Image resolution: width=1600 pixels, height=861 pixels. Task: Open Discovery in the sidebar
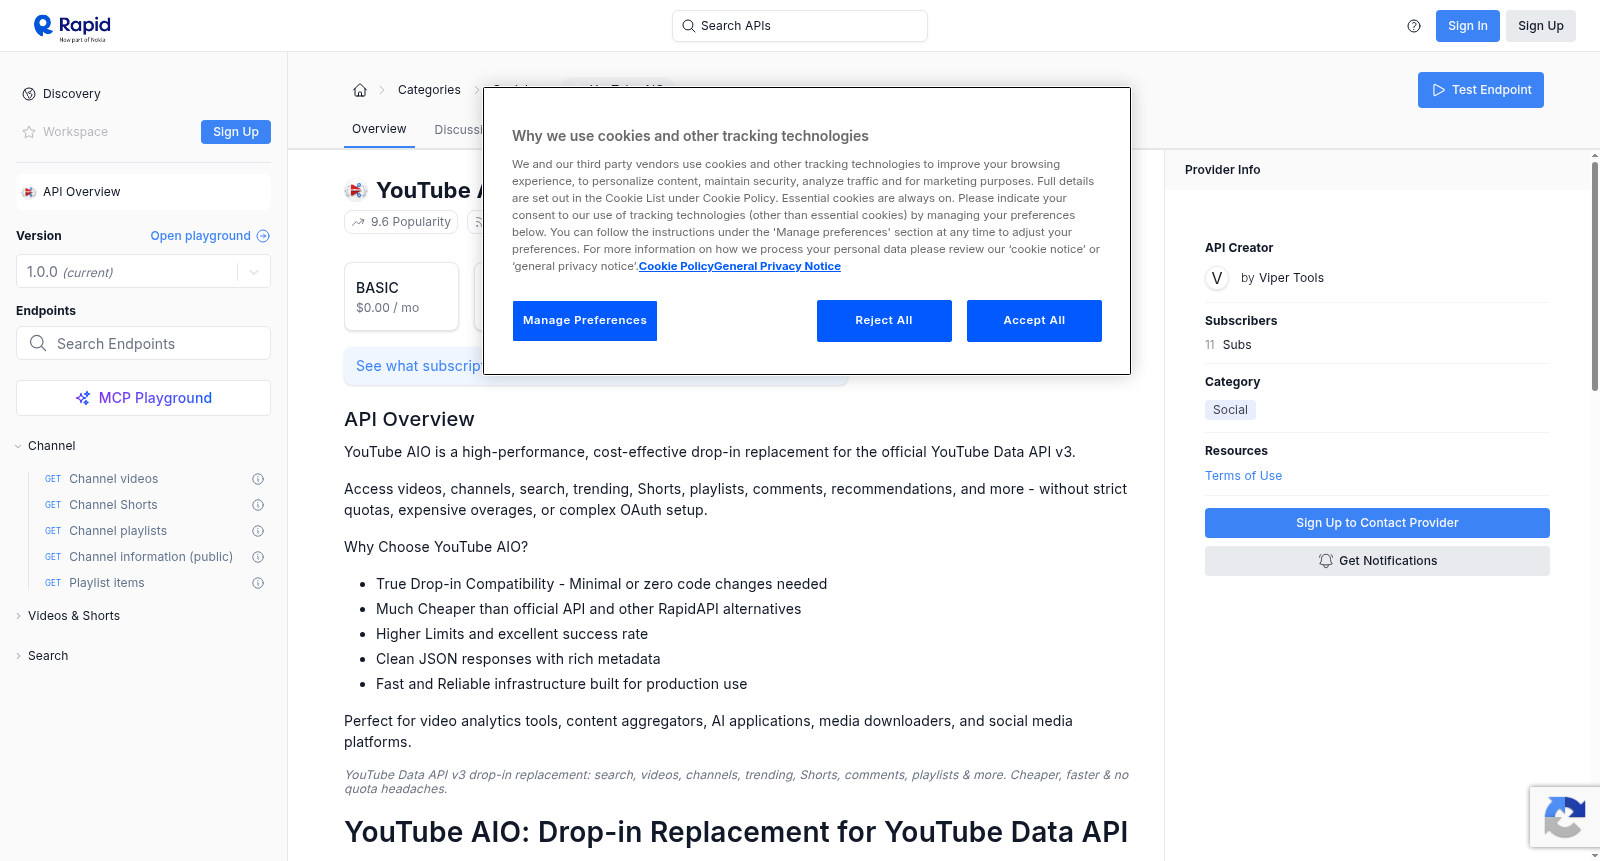coord(72,94)
